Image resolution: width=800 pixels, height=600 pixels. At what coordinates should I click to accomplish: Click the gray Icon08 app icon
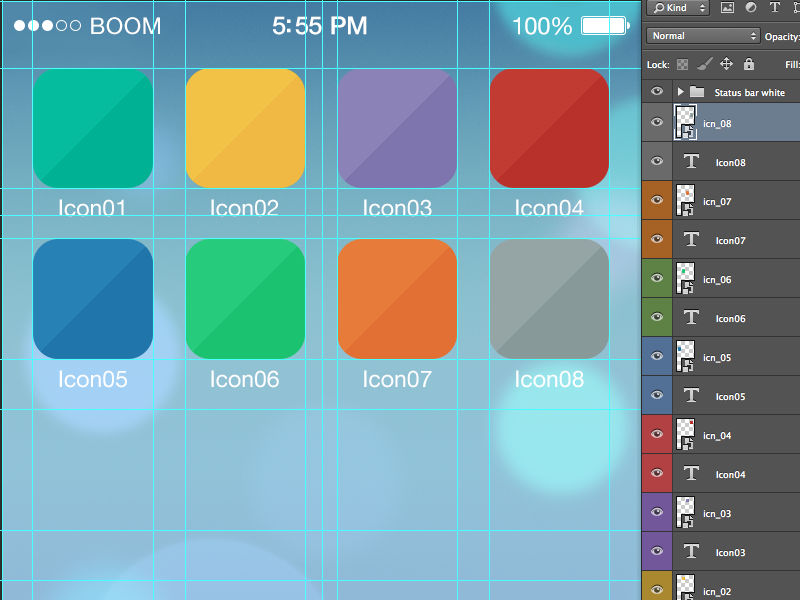(549, 299)
